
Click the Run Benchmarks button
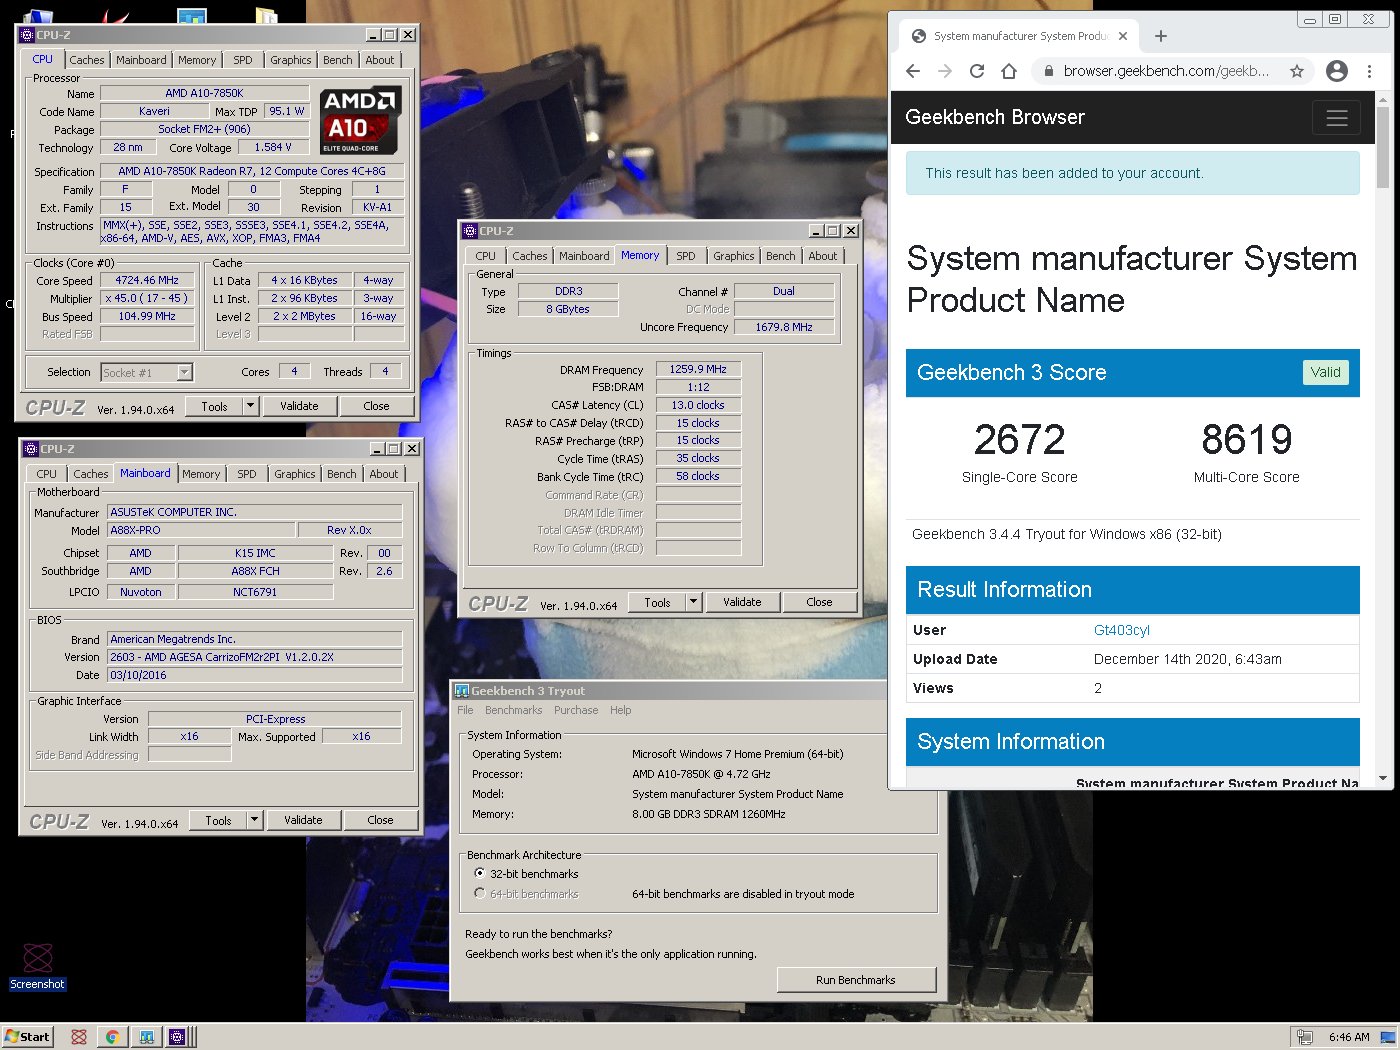point(856,980)
